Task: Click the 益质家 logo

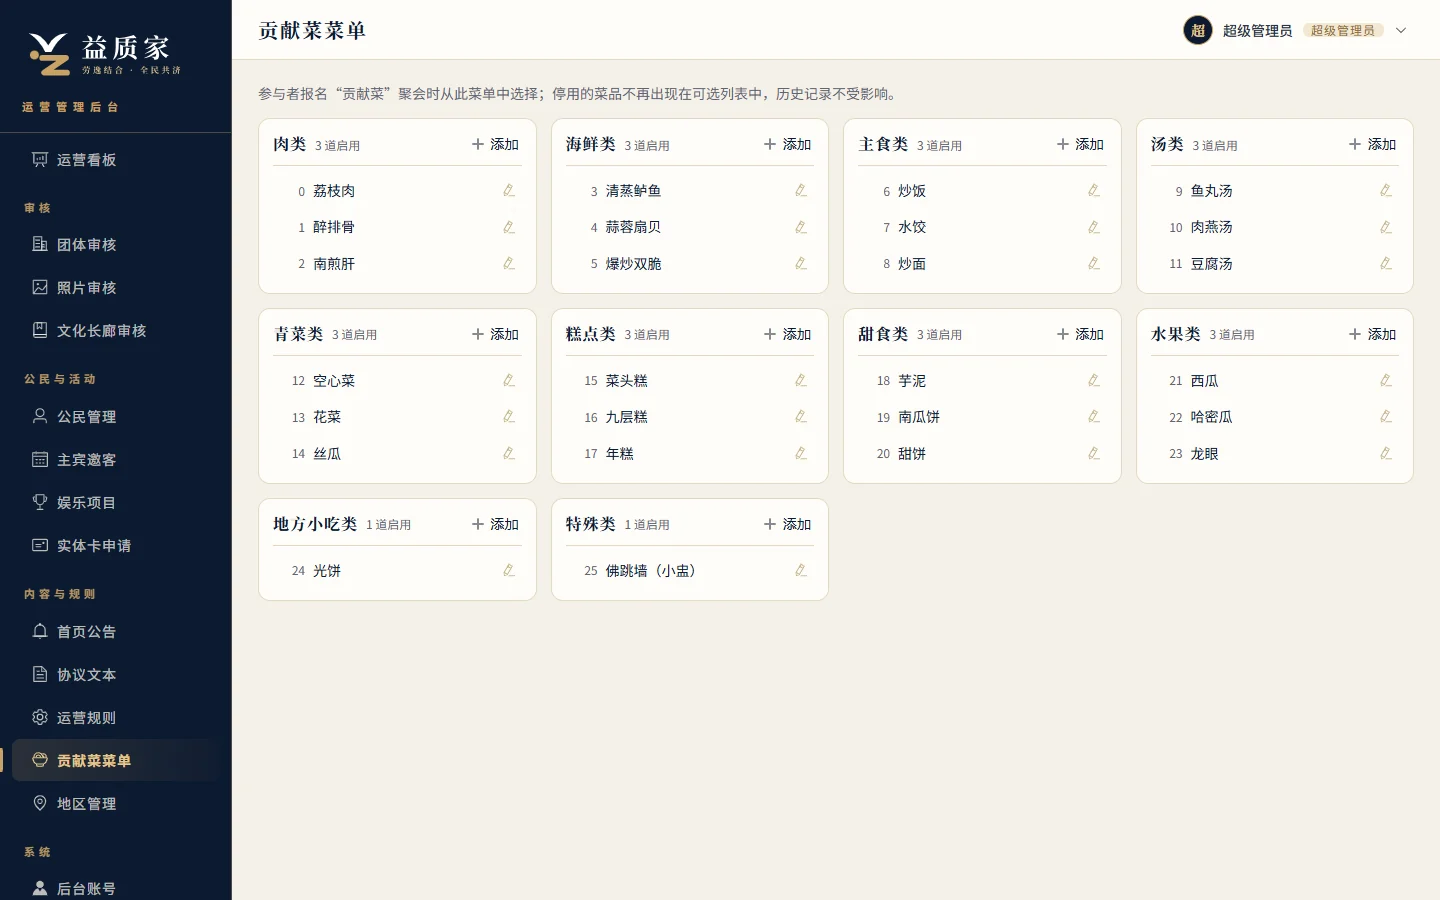Action: pyautogui.click(x=104, y=54)
